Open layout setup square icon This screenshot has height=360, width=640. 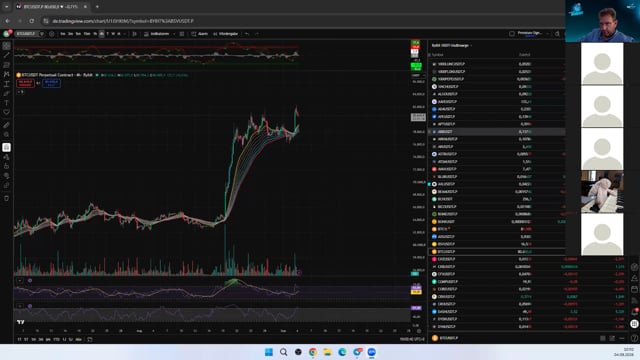(512, 33)
